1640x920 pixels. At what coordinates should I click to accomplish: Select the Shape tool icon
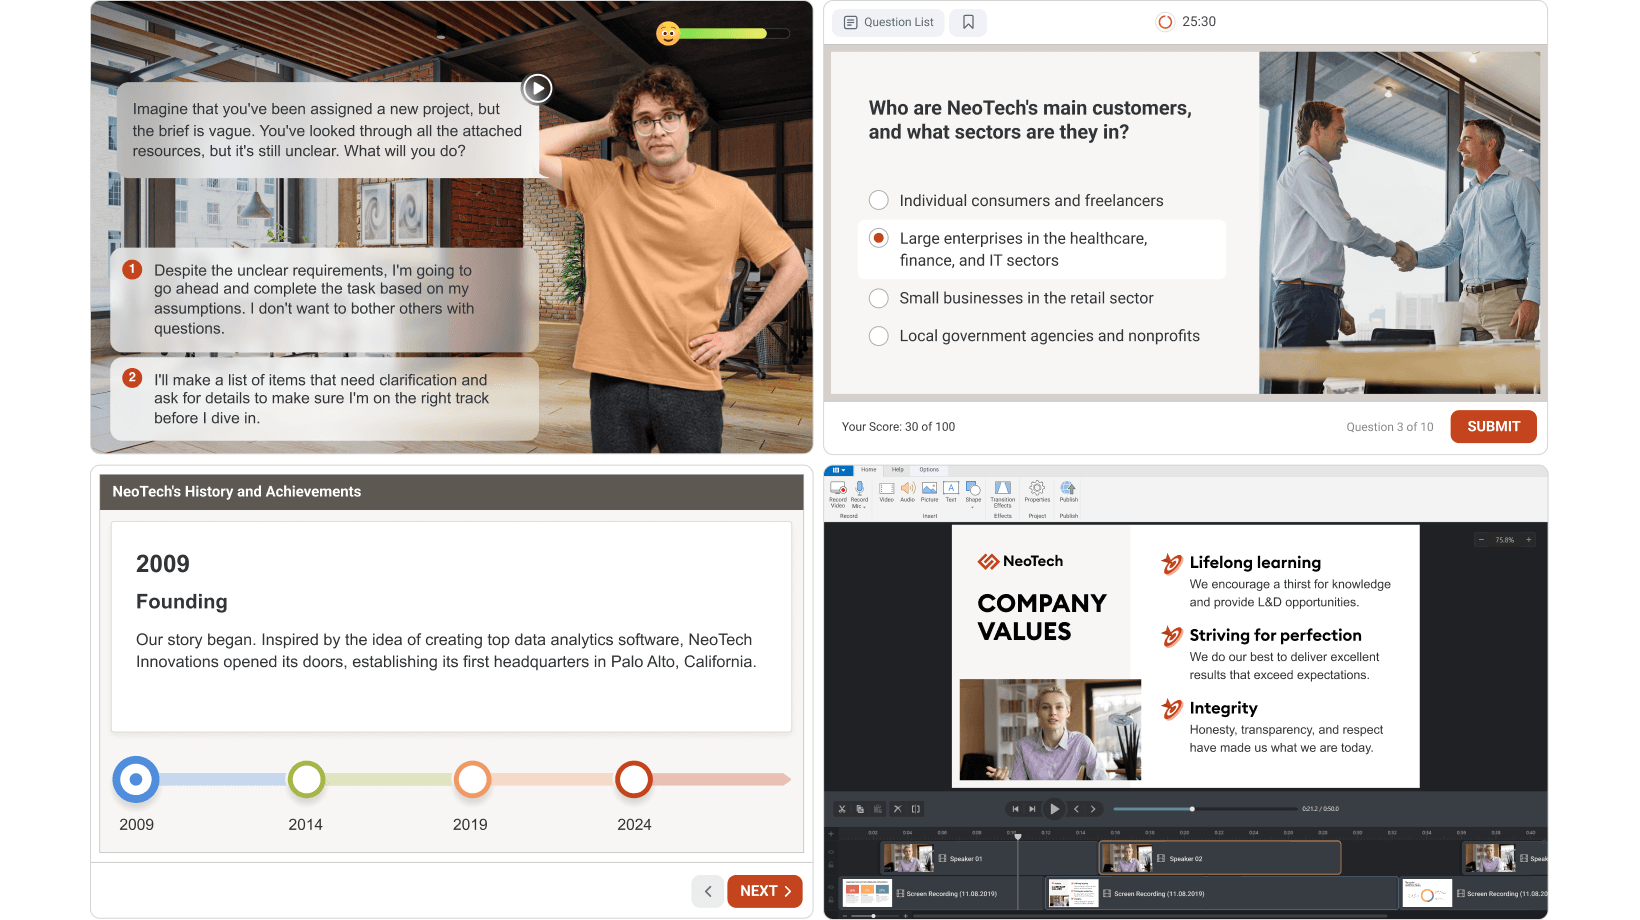click(x=973, y=488)
